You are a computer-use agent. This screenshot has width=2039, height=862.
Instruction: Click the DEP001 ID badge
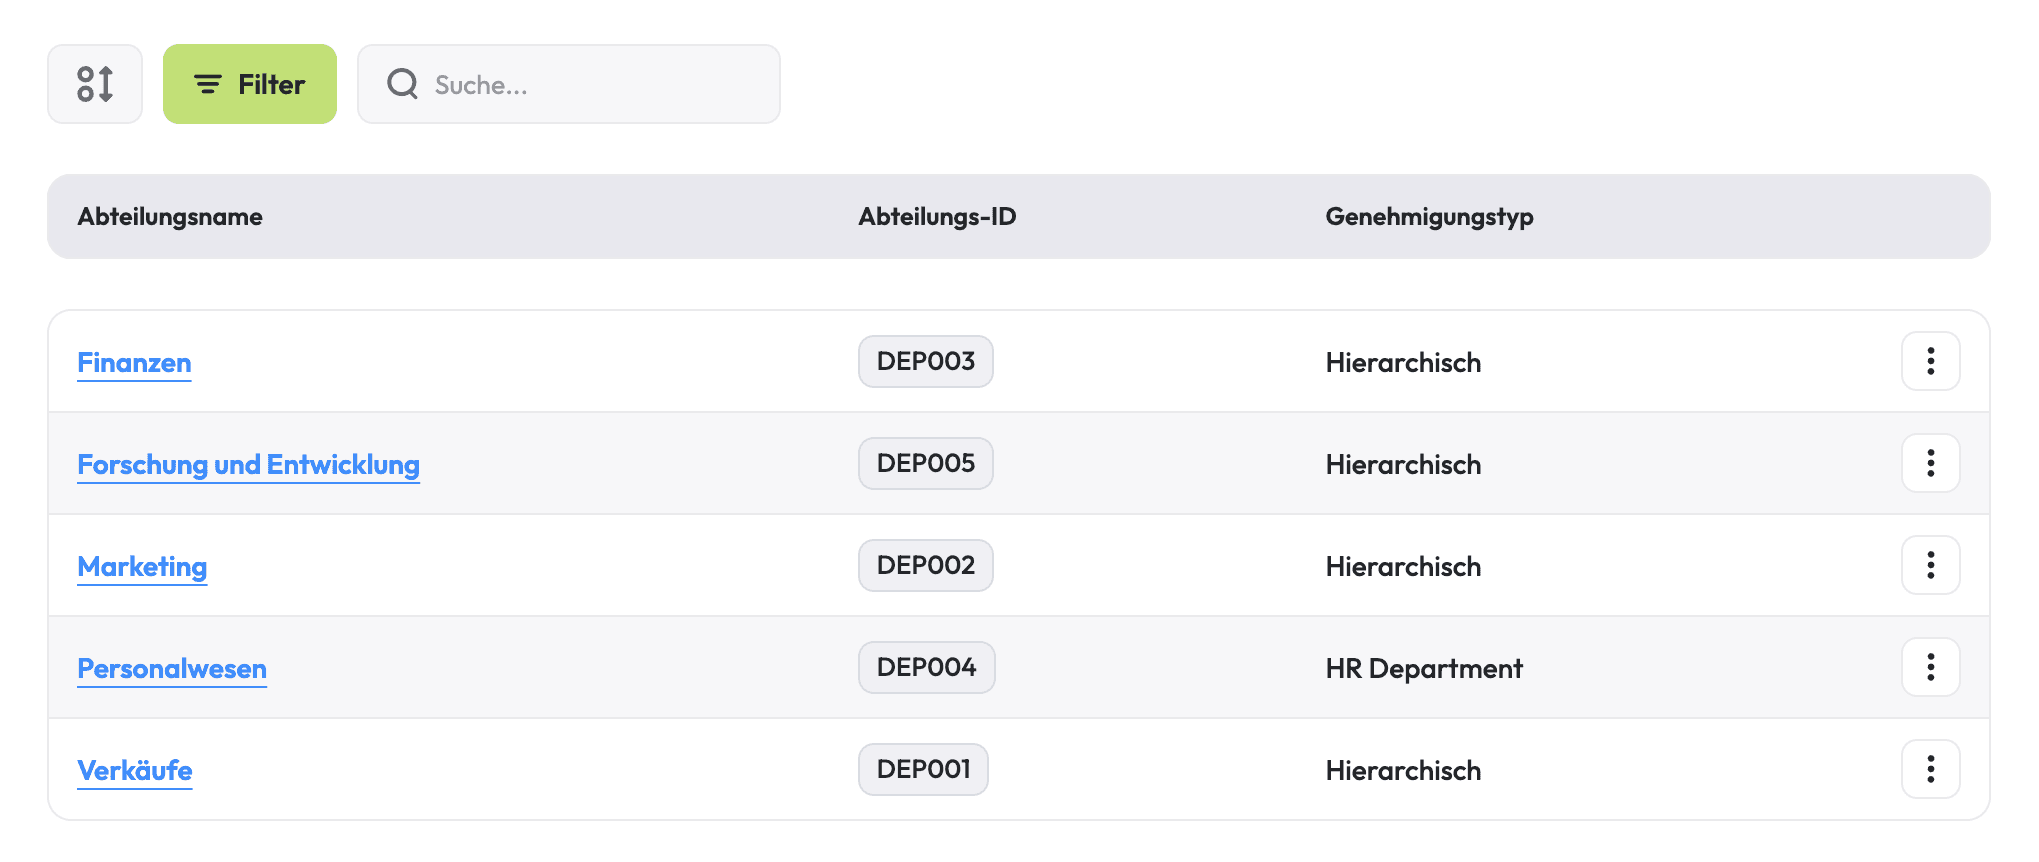923,769
